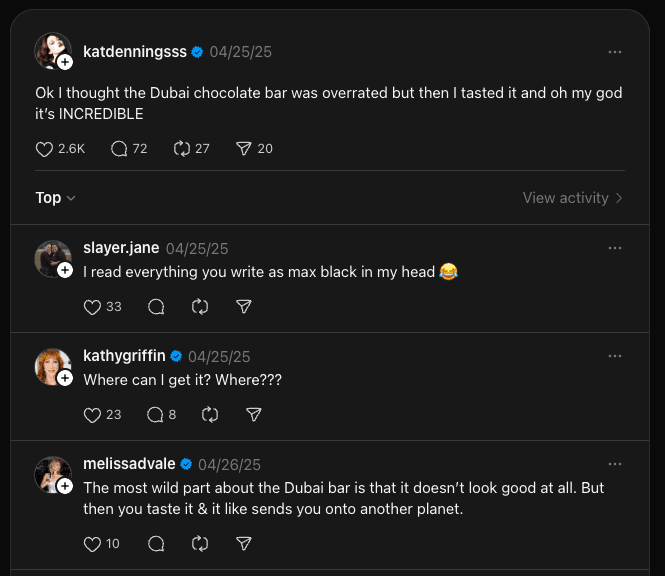Open replies on katdenningsss's post
Image resolution: width=665 pixels, height=576 pixels.
(119, 149)
